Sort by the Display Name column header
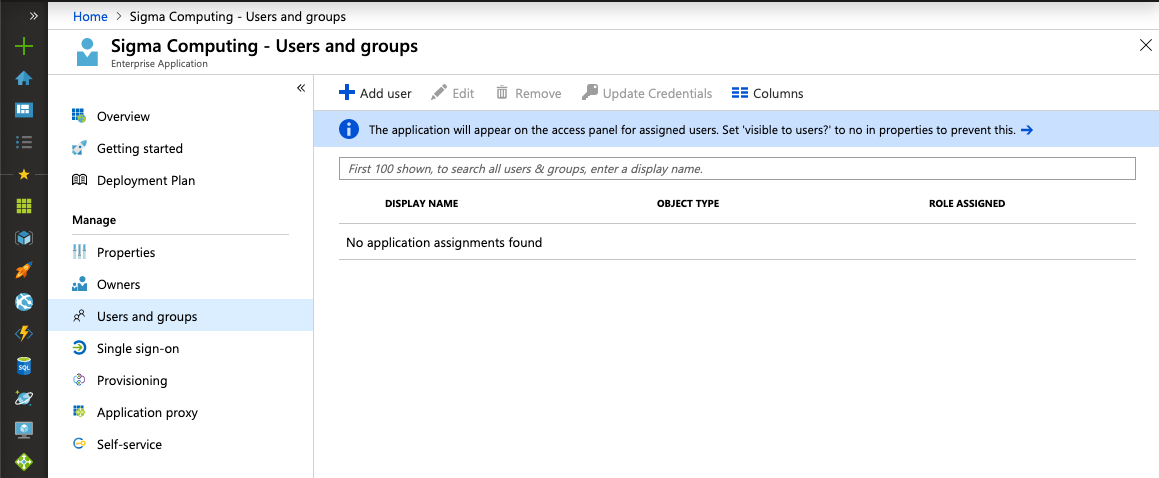The width and height of the screenshot is (1159, 478). pos(421,203)
